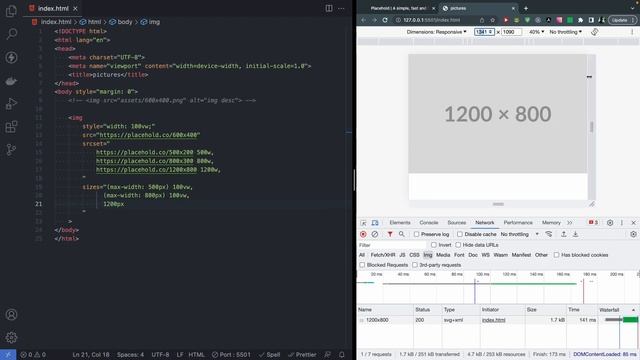Bookmark this page with star icon

[493, 20]
